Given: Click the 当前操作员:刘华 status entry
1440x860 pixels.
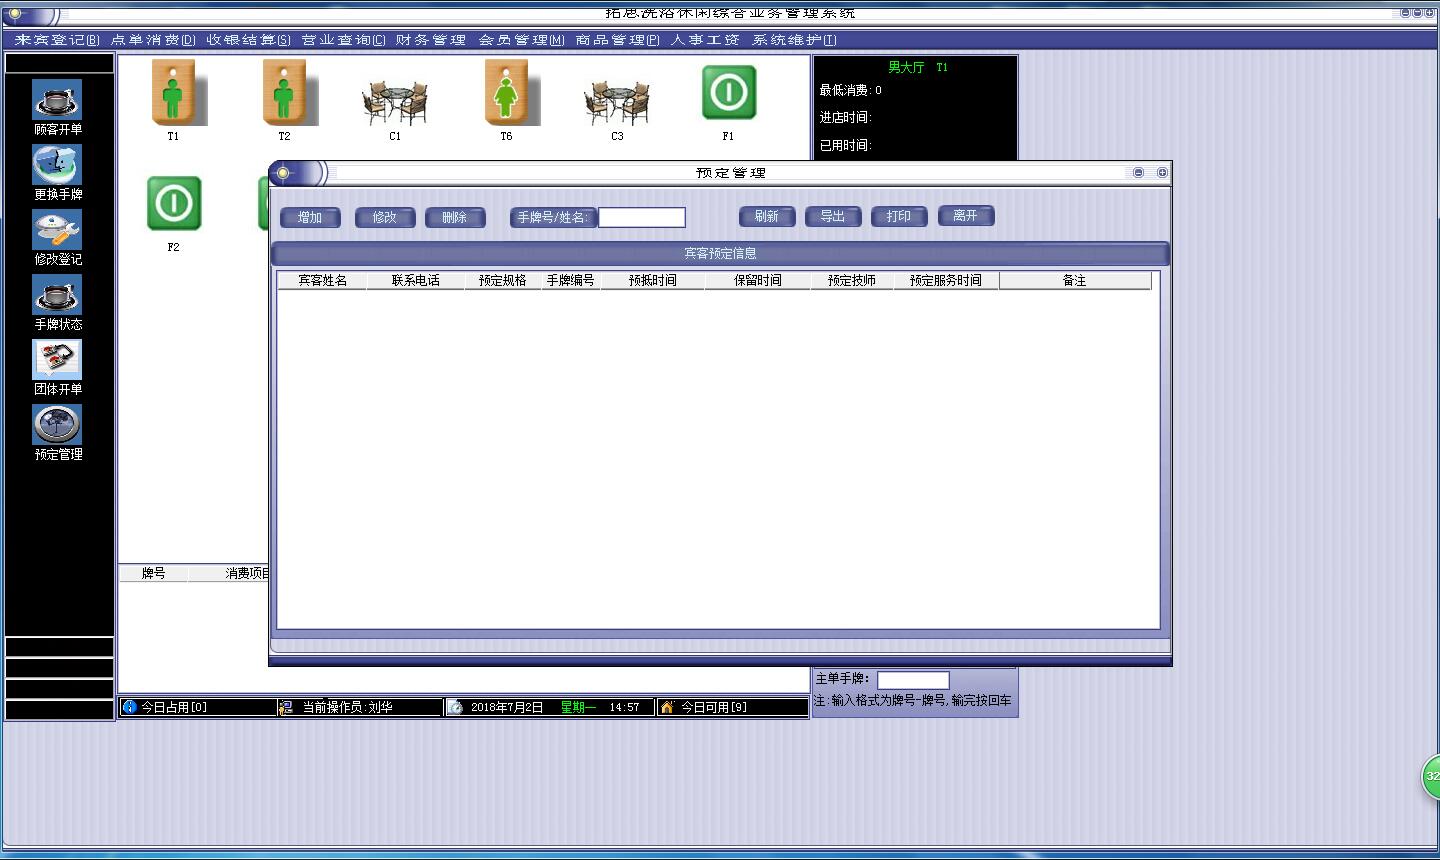Looking at the screenshot, I should [348, 707].
